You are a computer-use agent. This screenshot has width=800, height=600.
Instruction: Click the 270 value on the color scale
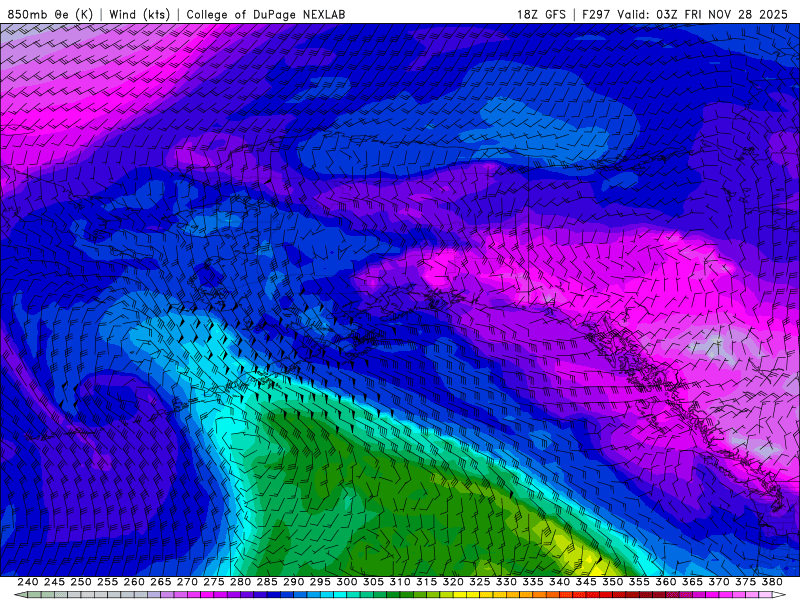pos(187,582)
